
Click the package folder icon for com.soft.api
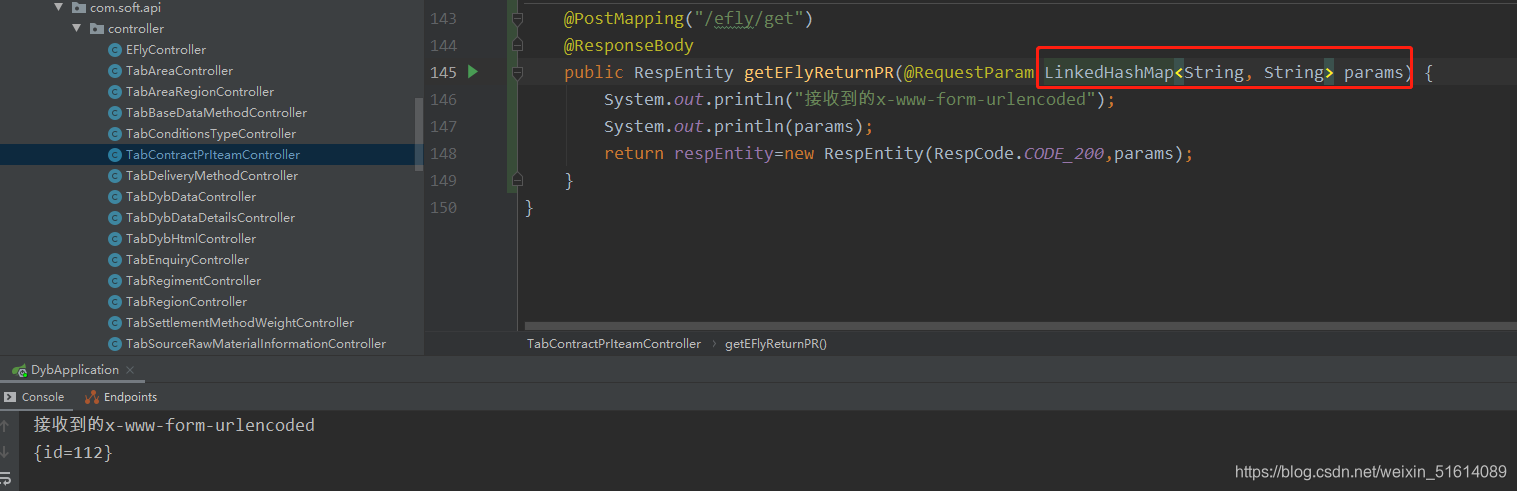(x=79, y=8)
